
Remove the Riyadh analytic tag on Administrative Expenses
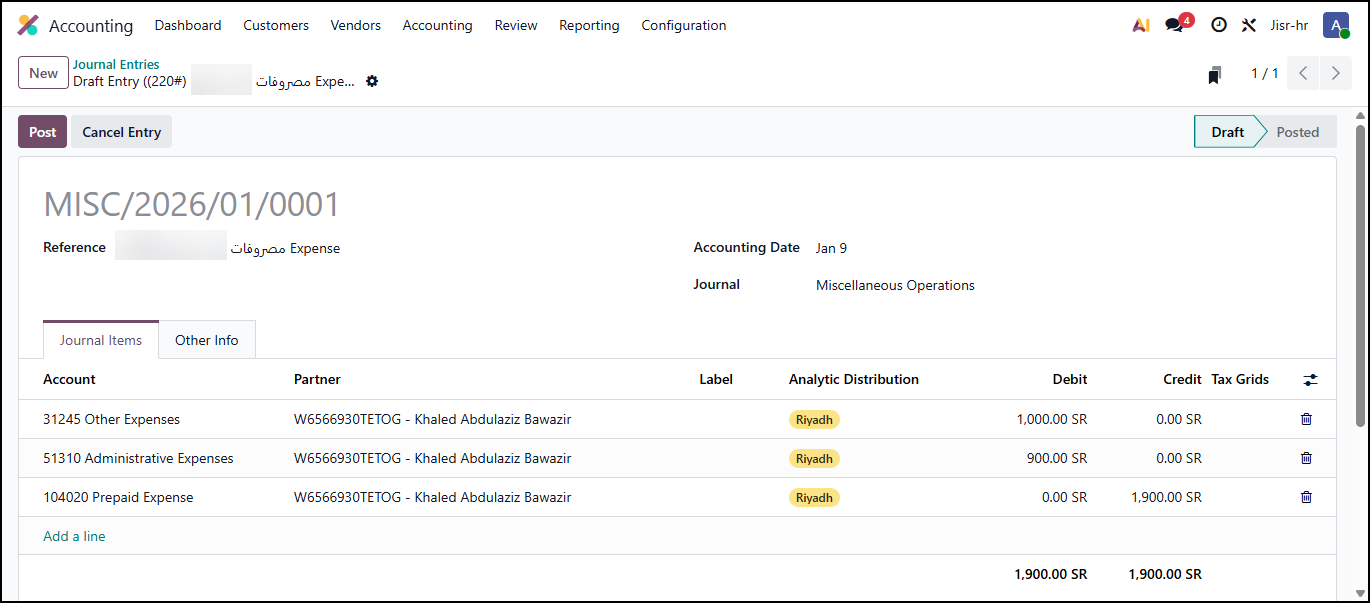(x=814, y=458)
